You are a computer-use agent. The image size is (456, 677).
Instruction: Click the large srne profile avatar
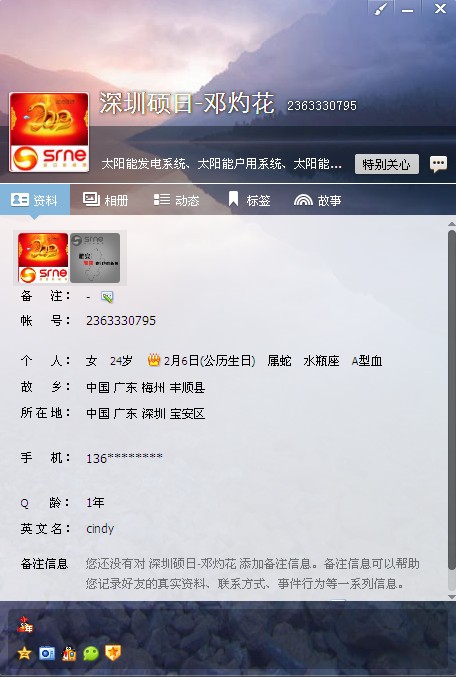(x=49, y=132)
